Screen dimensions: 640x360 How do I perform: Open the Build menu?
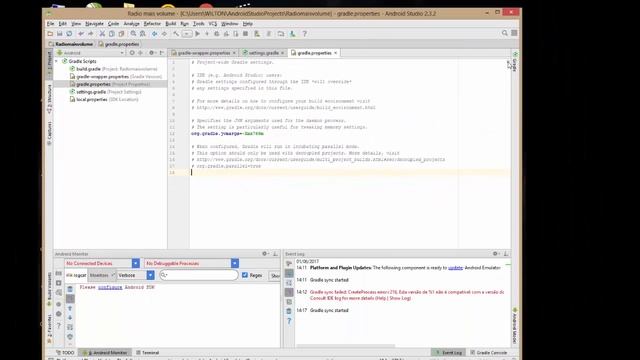(171, 24)
